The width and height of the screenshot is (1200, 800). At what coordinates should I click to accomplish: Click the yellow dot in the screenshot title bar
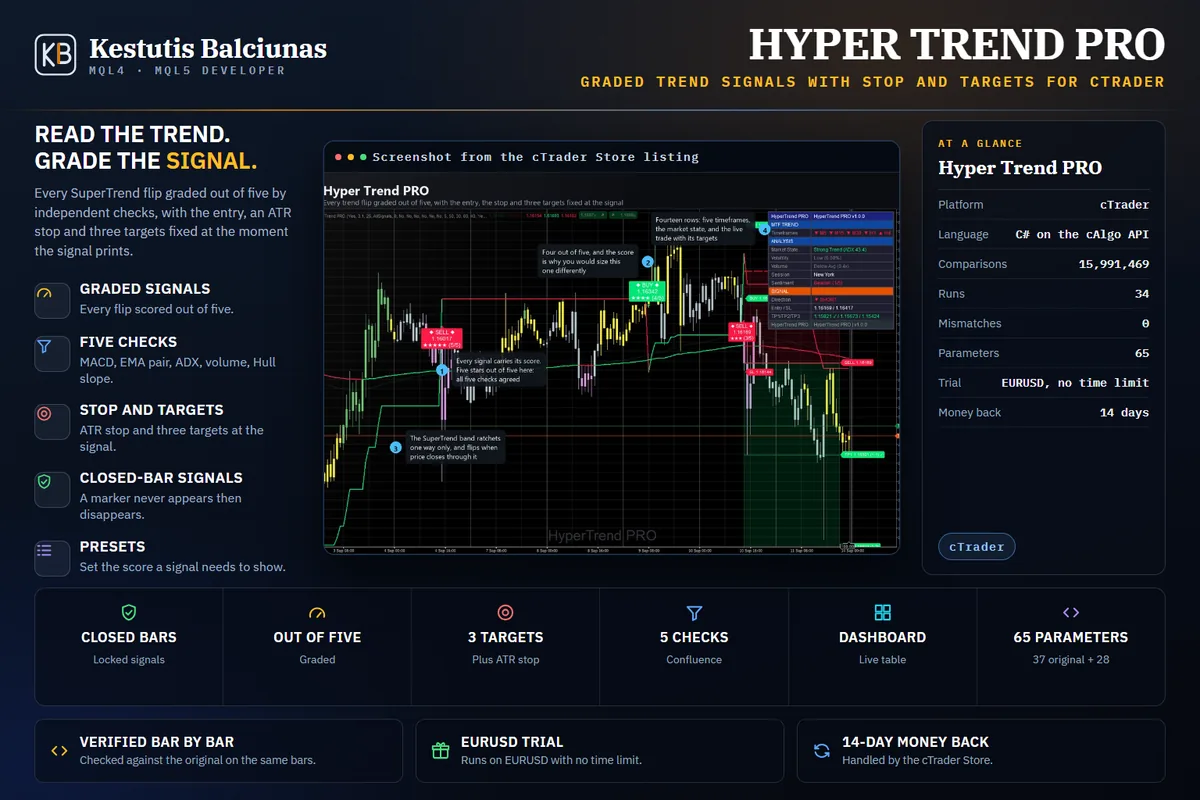point(351,157)
